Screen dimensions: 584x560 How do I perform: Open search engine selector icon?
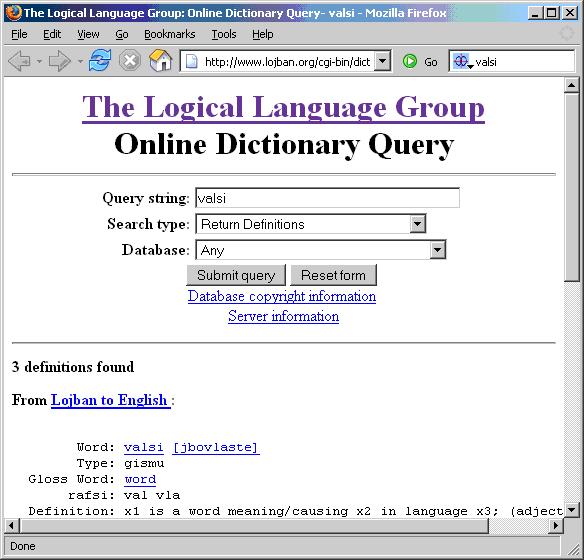coord(463,61)
